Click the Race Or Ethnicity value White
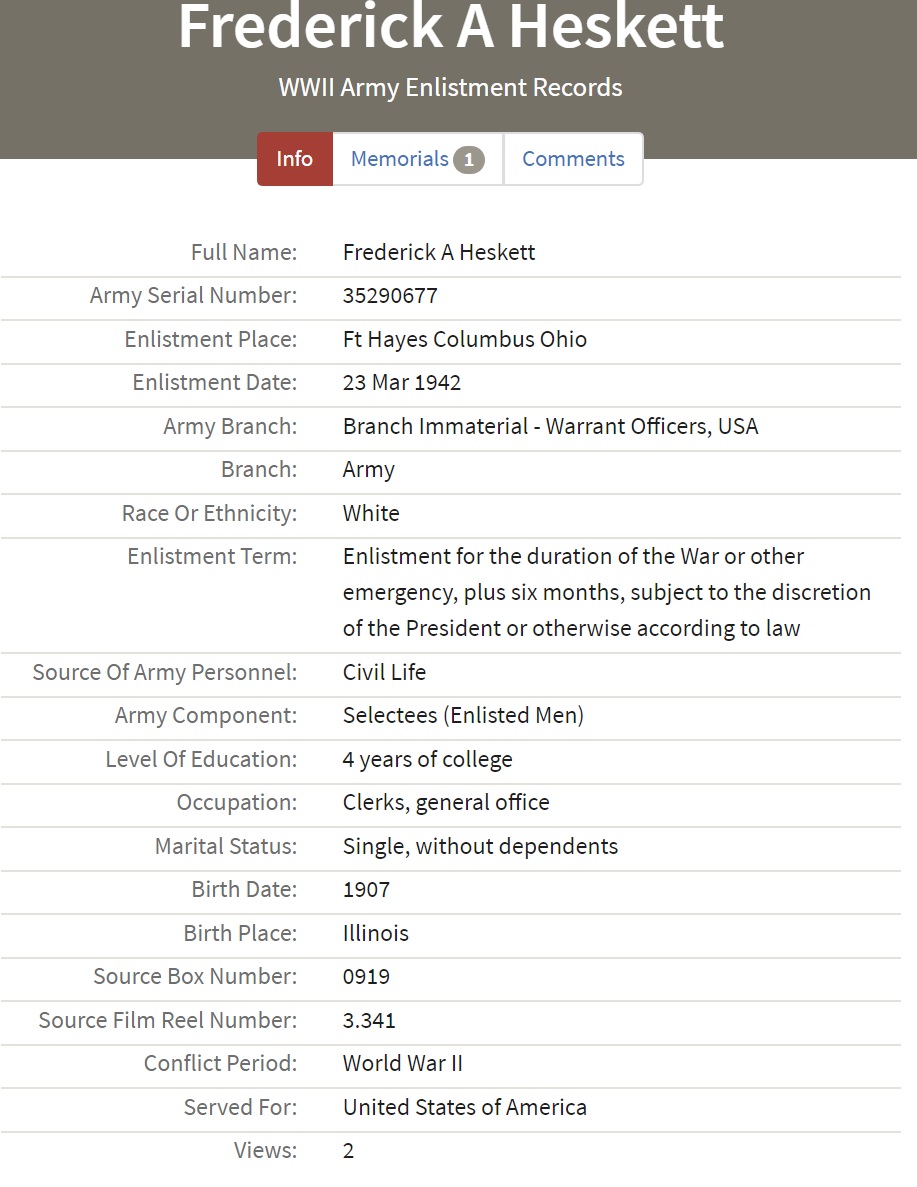This screenshot has width=917, height=1187. pyautogui.click(x=371, y=513)
